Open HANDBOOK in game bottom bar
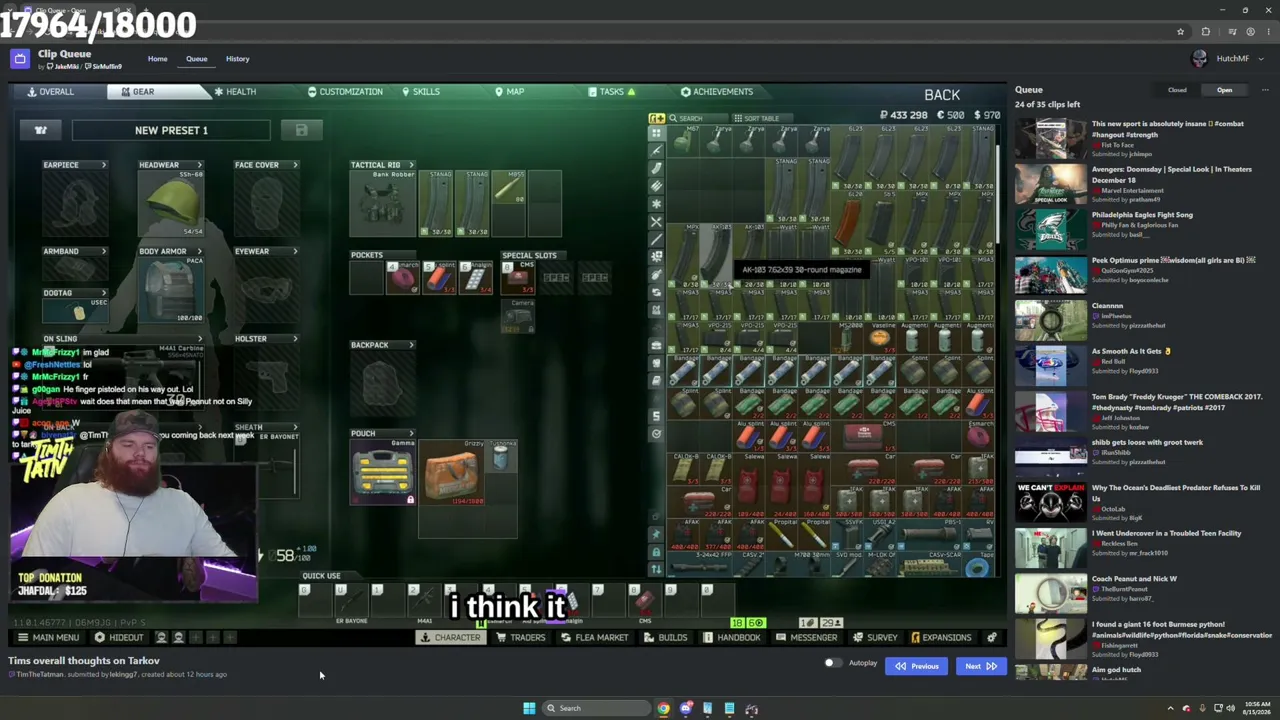Viewport: 1280px width, 720px height. tap(733, 637)
